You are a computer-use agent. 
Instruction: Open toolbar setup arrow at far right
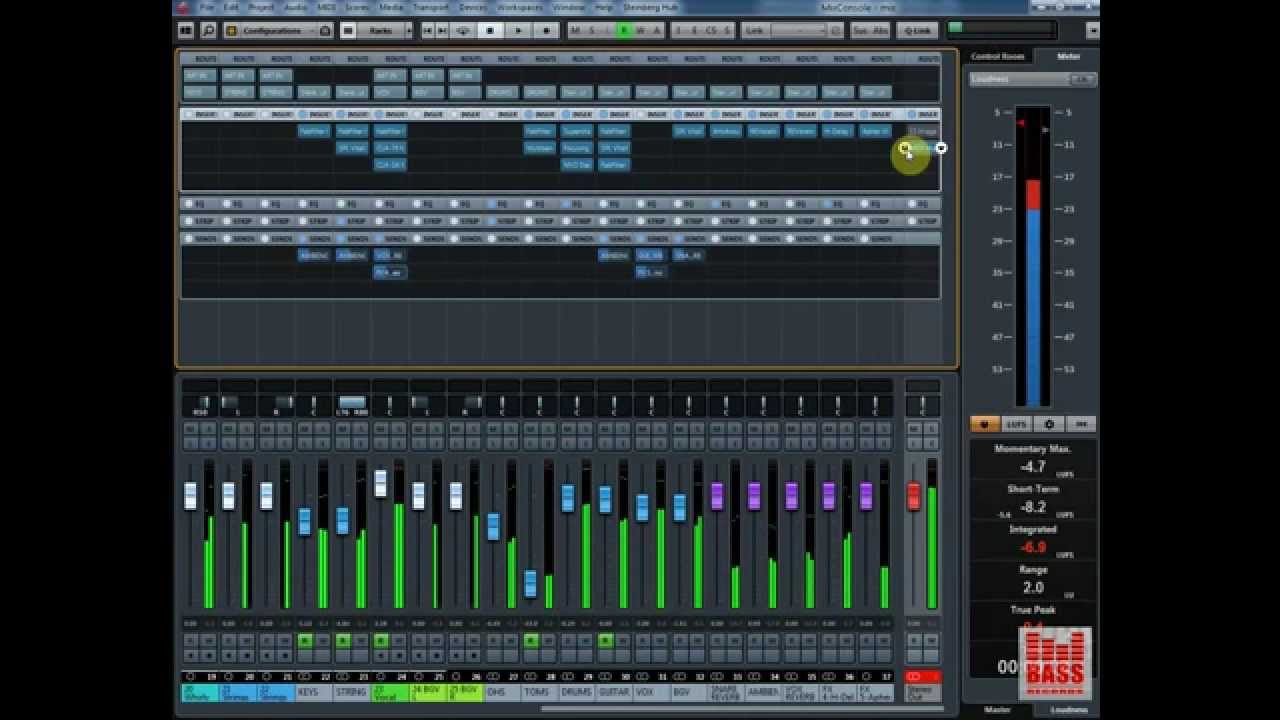(x=1092, y=31)
